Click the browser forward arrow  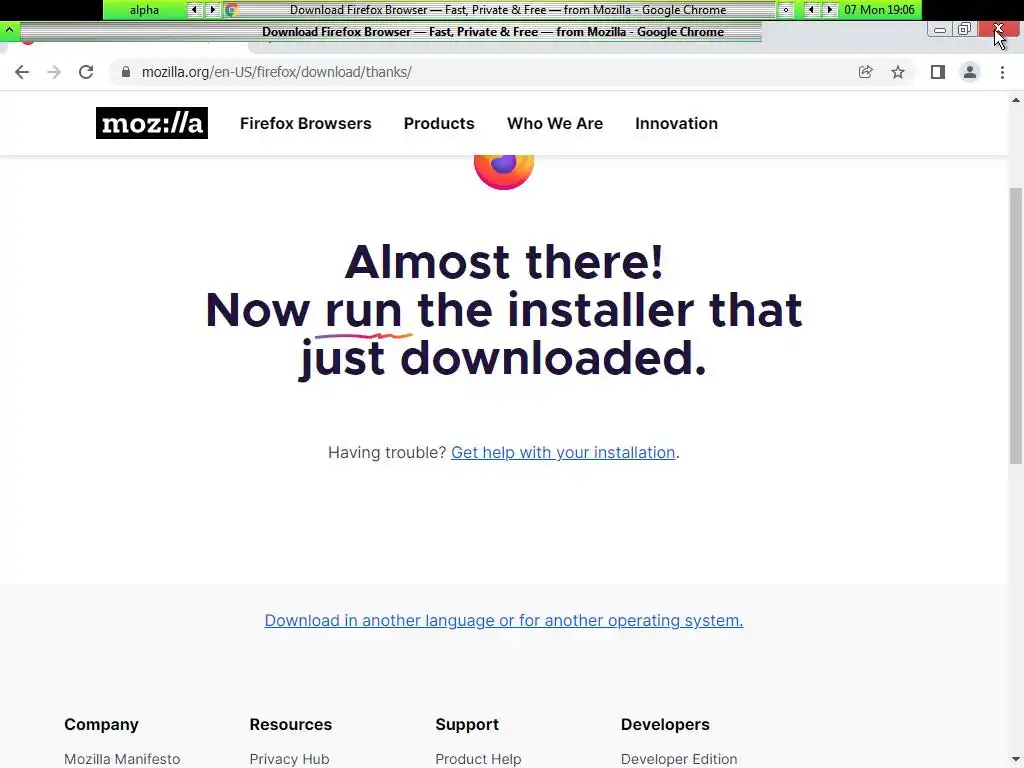pyautogui.click(x=54, y=72)
